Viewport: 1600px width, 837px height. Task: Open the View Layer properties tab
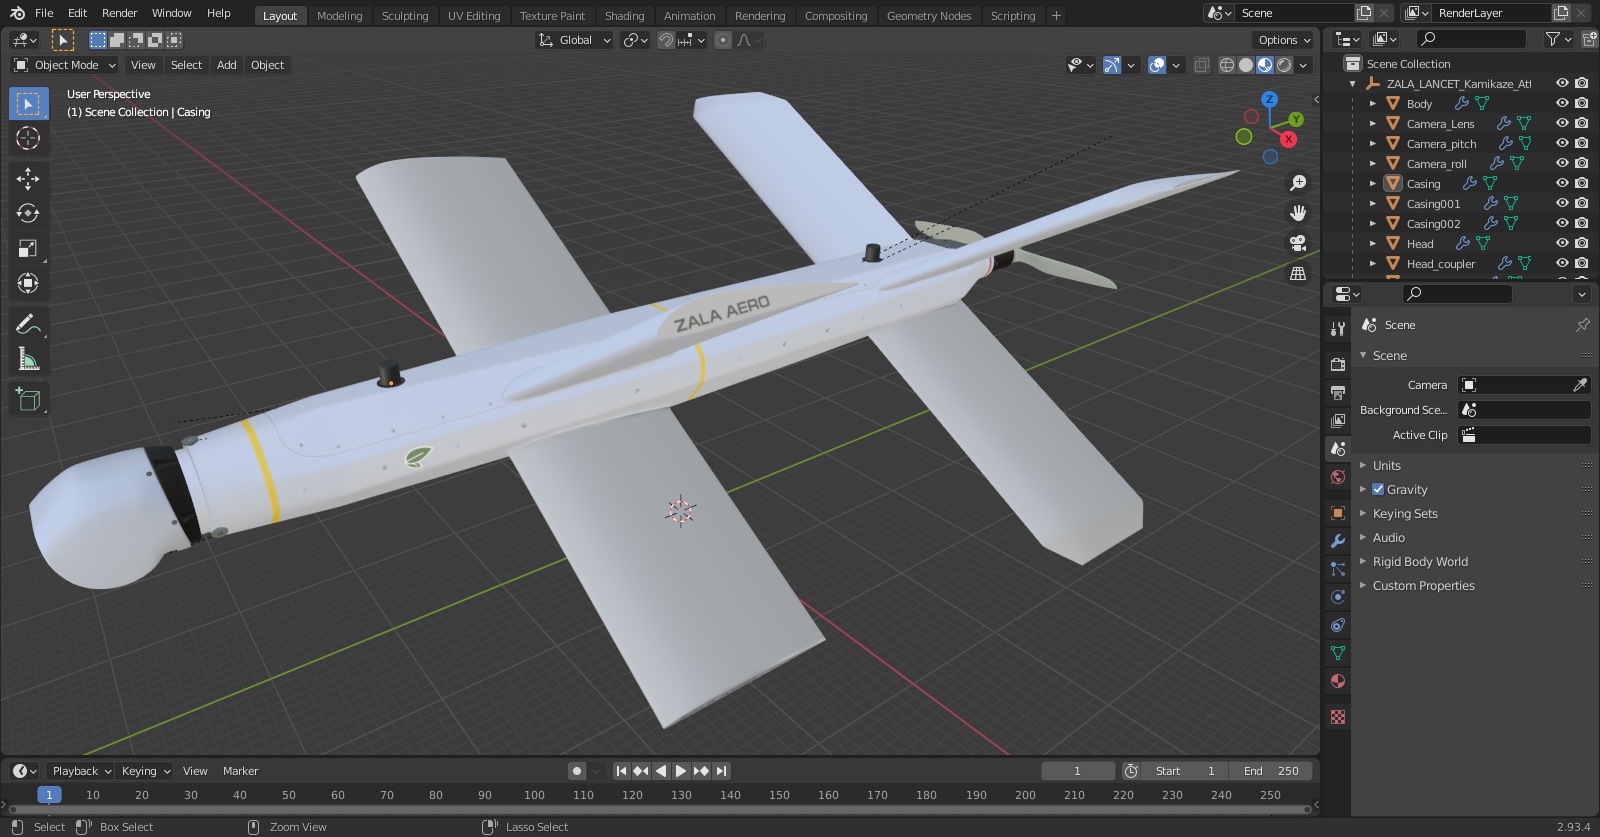(x=1338, y=421)
